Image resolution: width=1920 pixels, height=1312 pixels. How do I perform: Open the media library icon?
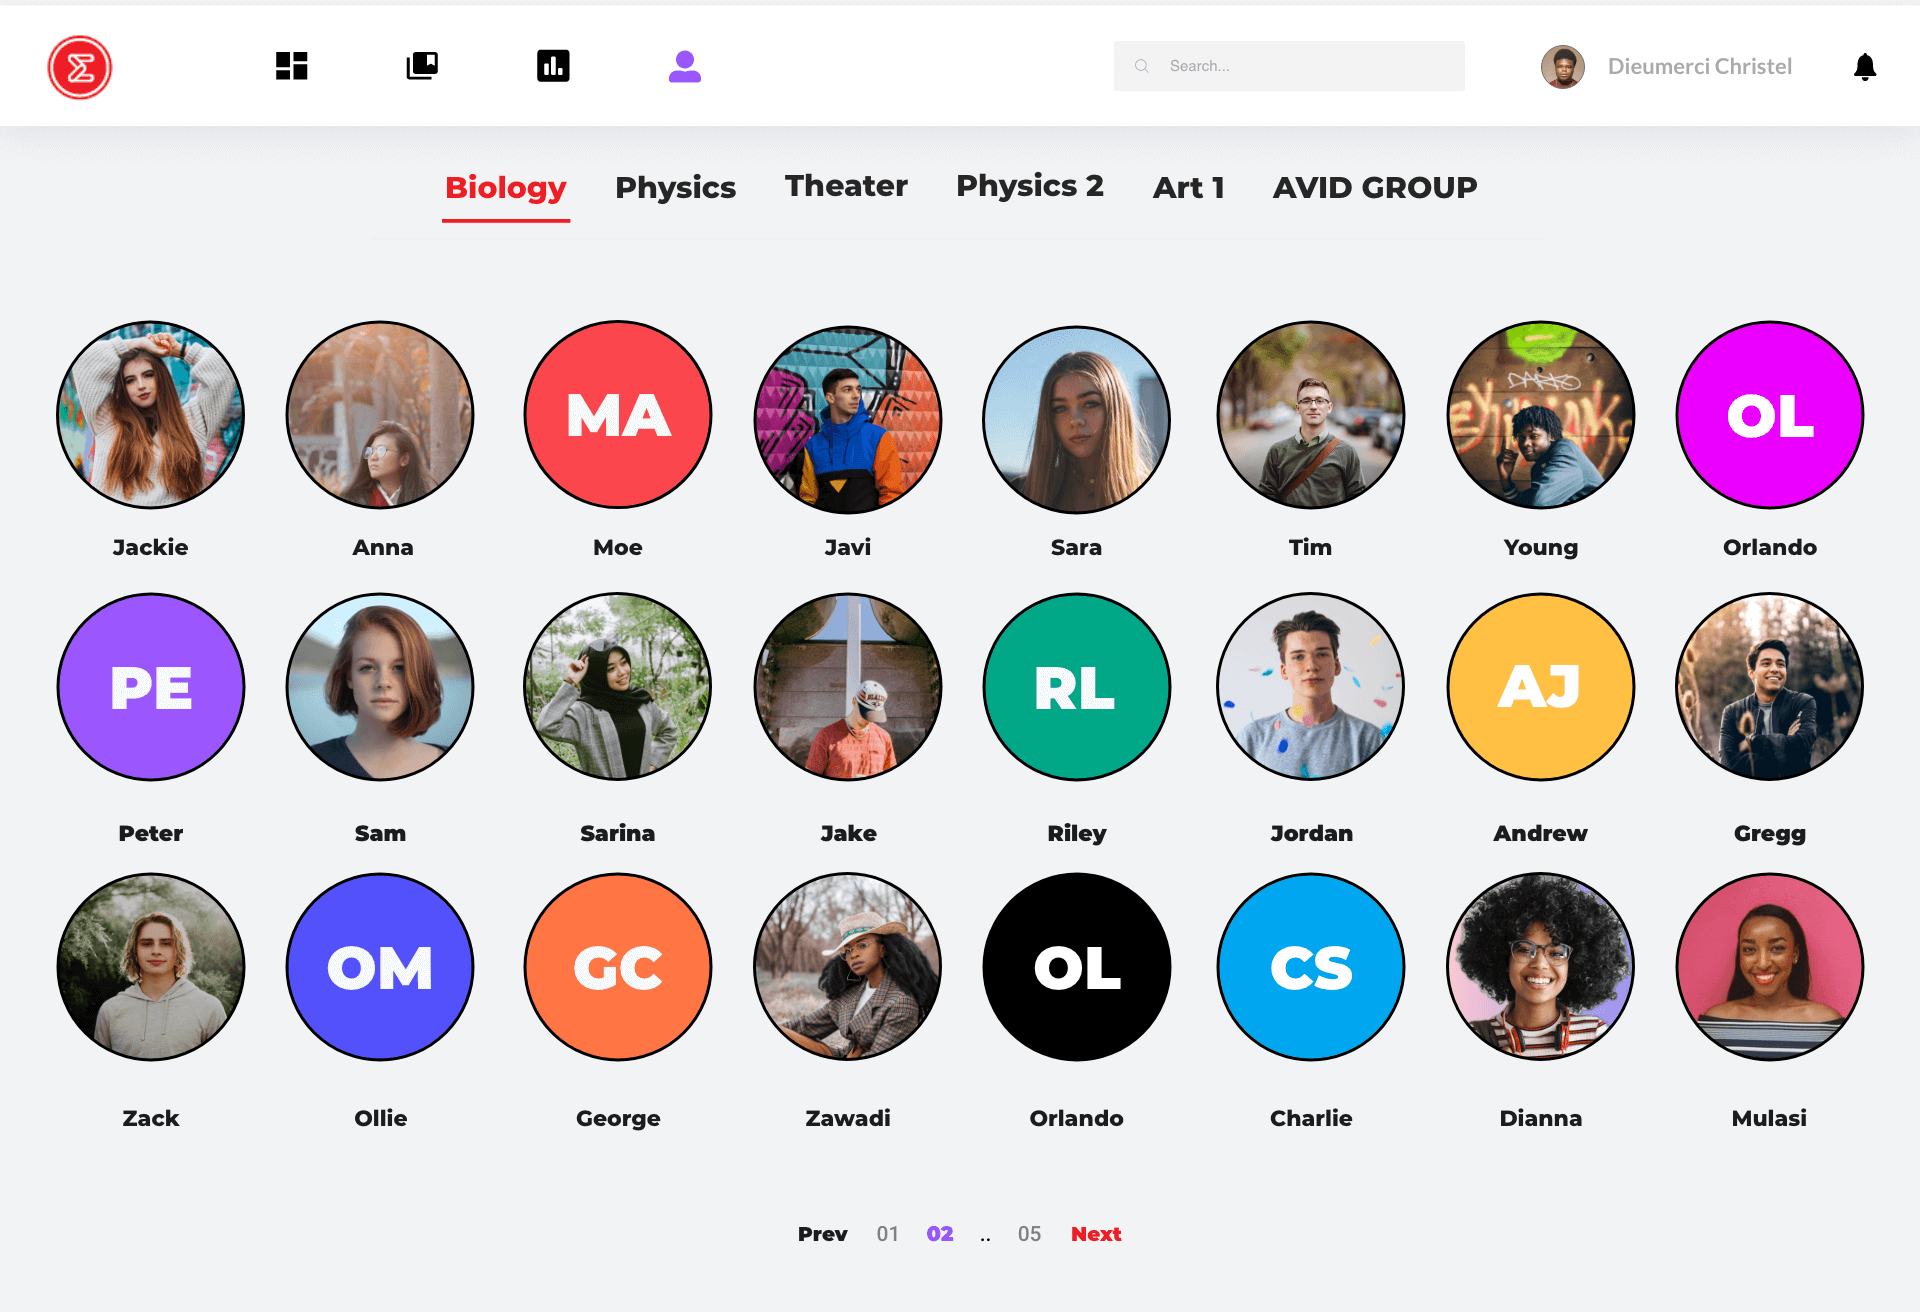pos(422,66)
